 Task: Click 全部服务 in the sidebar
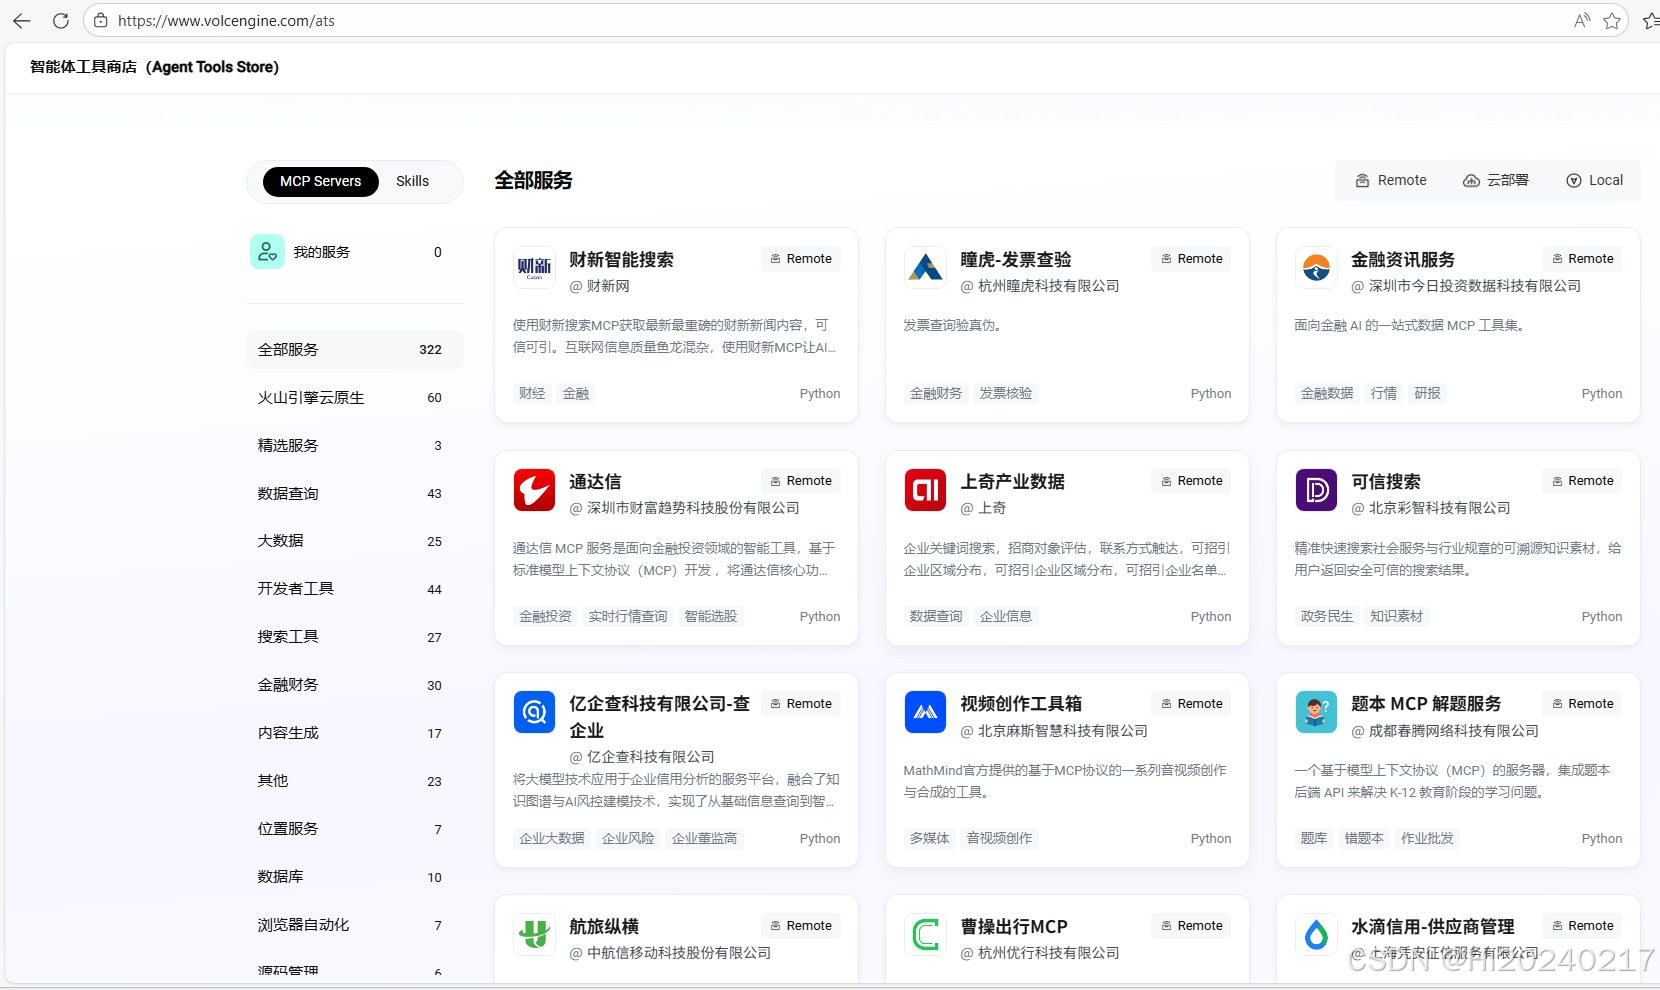288,349
